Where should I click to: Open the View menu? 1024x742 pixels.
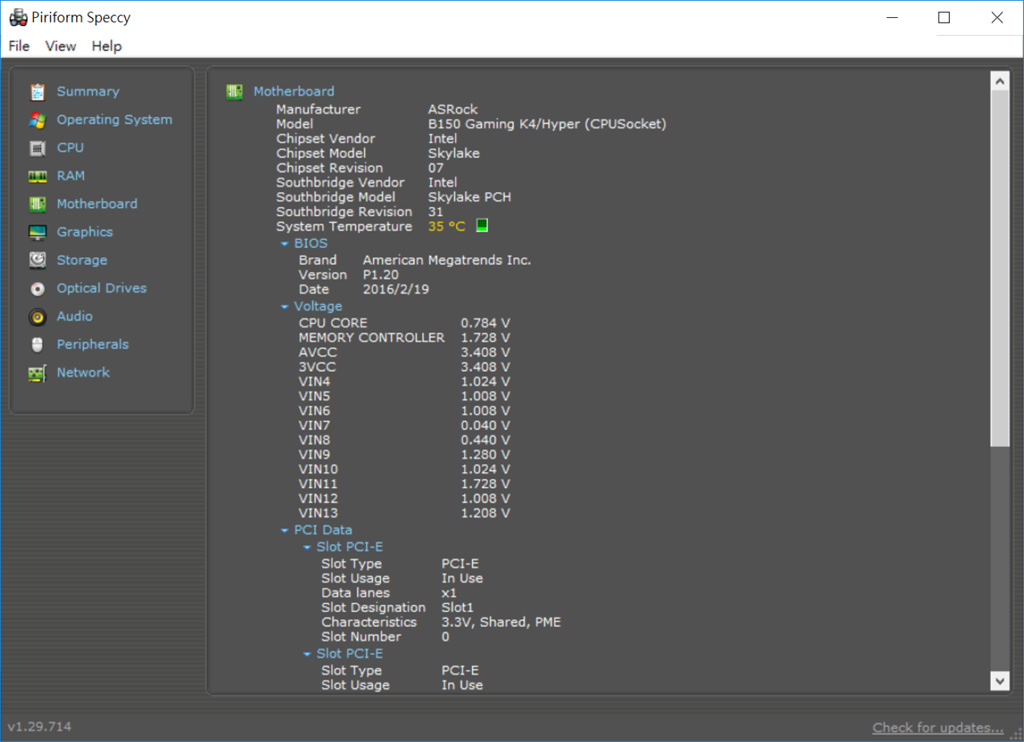tap(61, 46)
